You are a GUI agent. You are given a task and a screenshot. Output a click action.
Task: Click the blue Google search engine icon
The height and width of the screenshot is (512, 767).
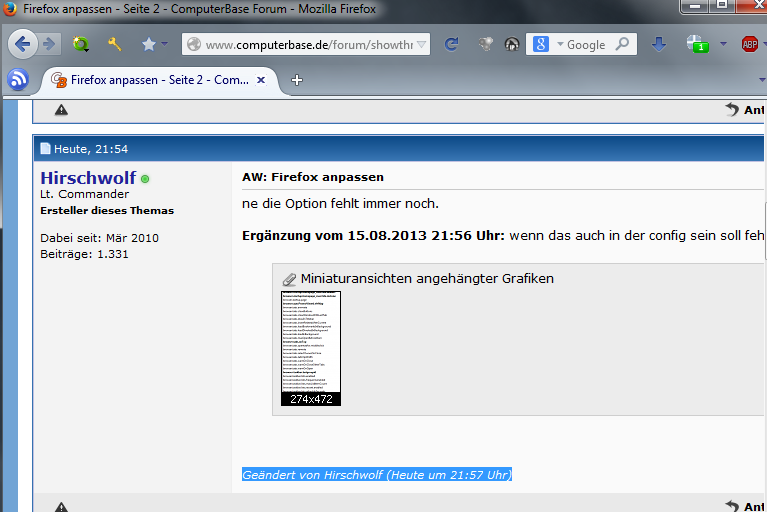(x=541, y=45)
